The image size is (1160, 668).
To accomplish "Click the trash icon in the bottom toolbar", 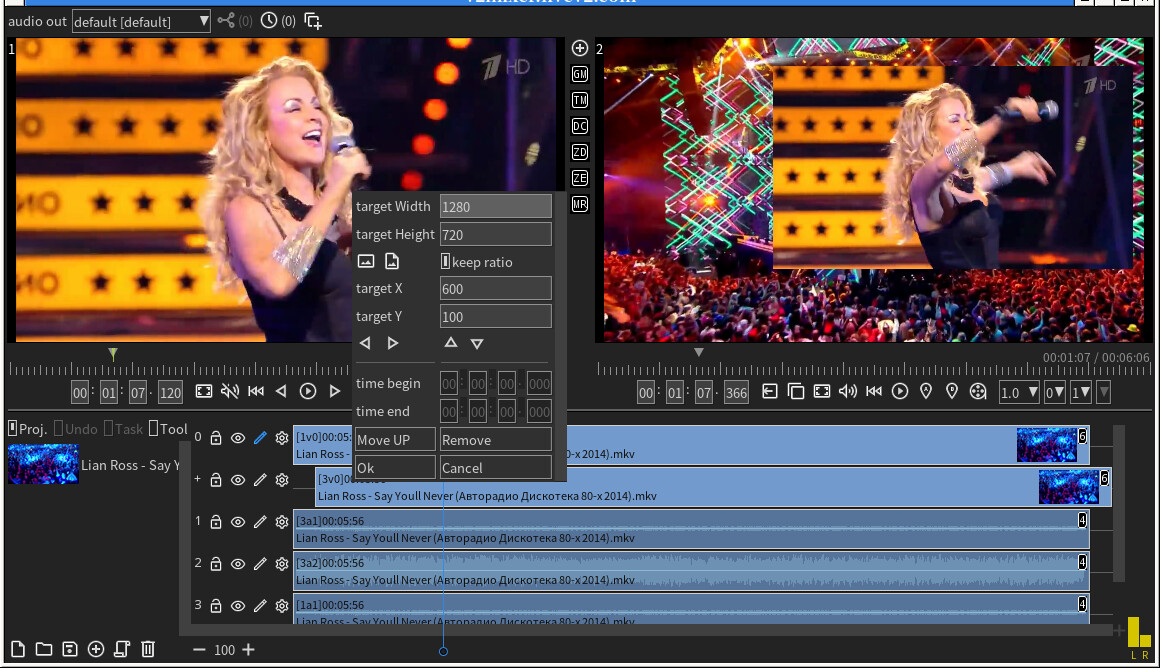I will 148,649.
